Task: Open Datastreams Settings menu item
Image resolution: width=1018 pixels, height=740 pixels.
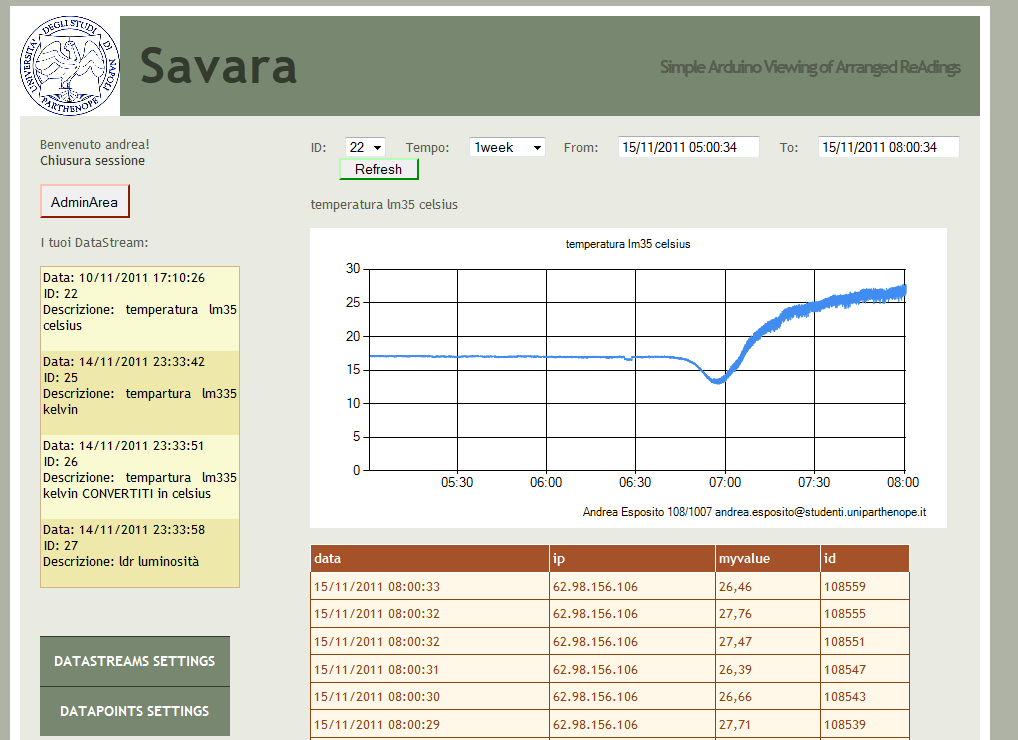Action: [135, 661]
